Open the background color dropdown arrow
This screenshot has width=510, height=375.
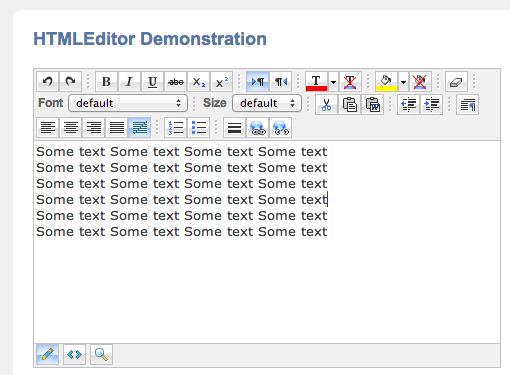coord(403,81)
